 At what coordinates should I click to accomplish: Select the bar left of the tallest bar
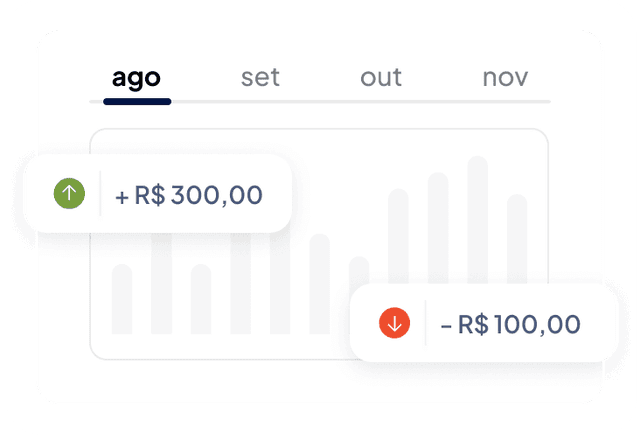coord(438,228)
